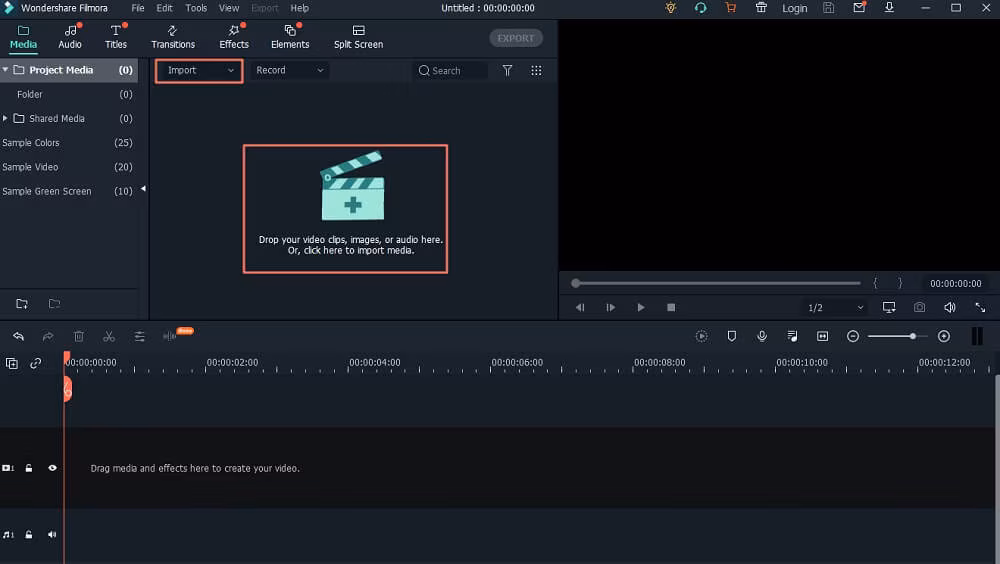Click the add marker shield icon
Viewport: 1000px width, 564px height.
click(x=732, y=337)
